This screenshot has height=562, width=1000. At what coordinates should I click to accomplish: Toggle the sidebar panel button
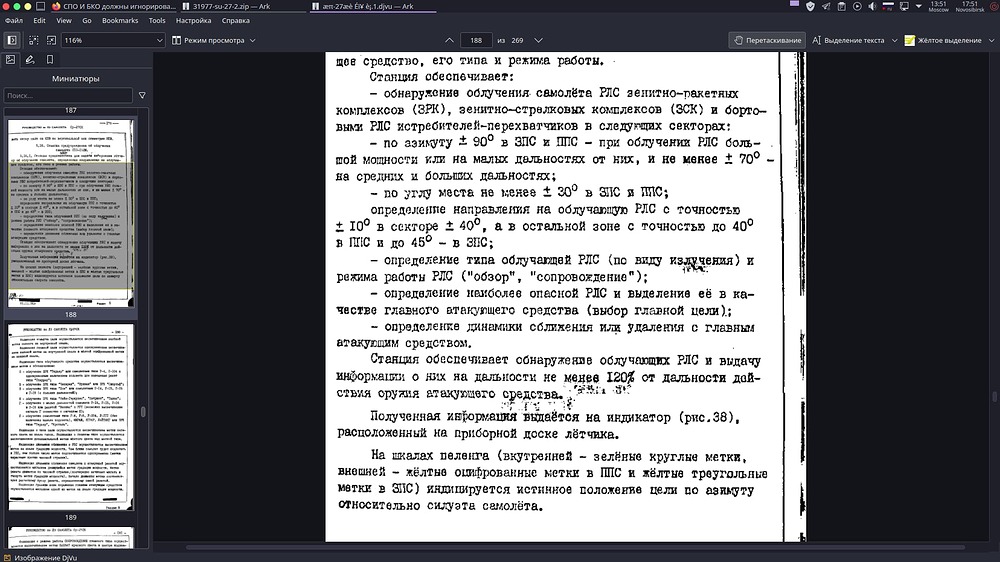11,40
